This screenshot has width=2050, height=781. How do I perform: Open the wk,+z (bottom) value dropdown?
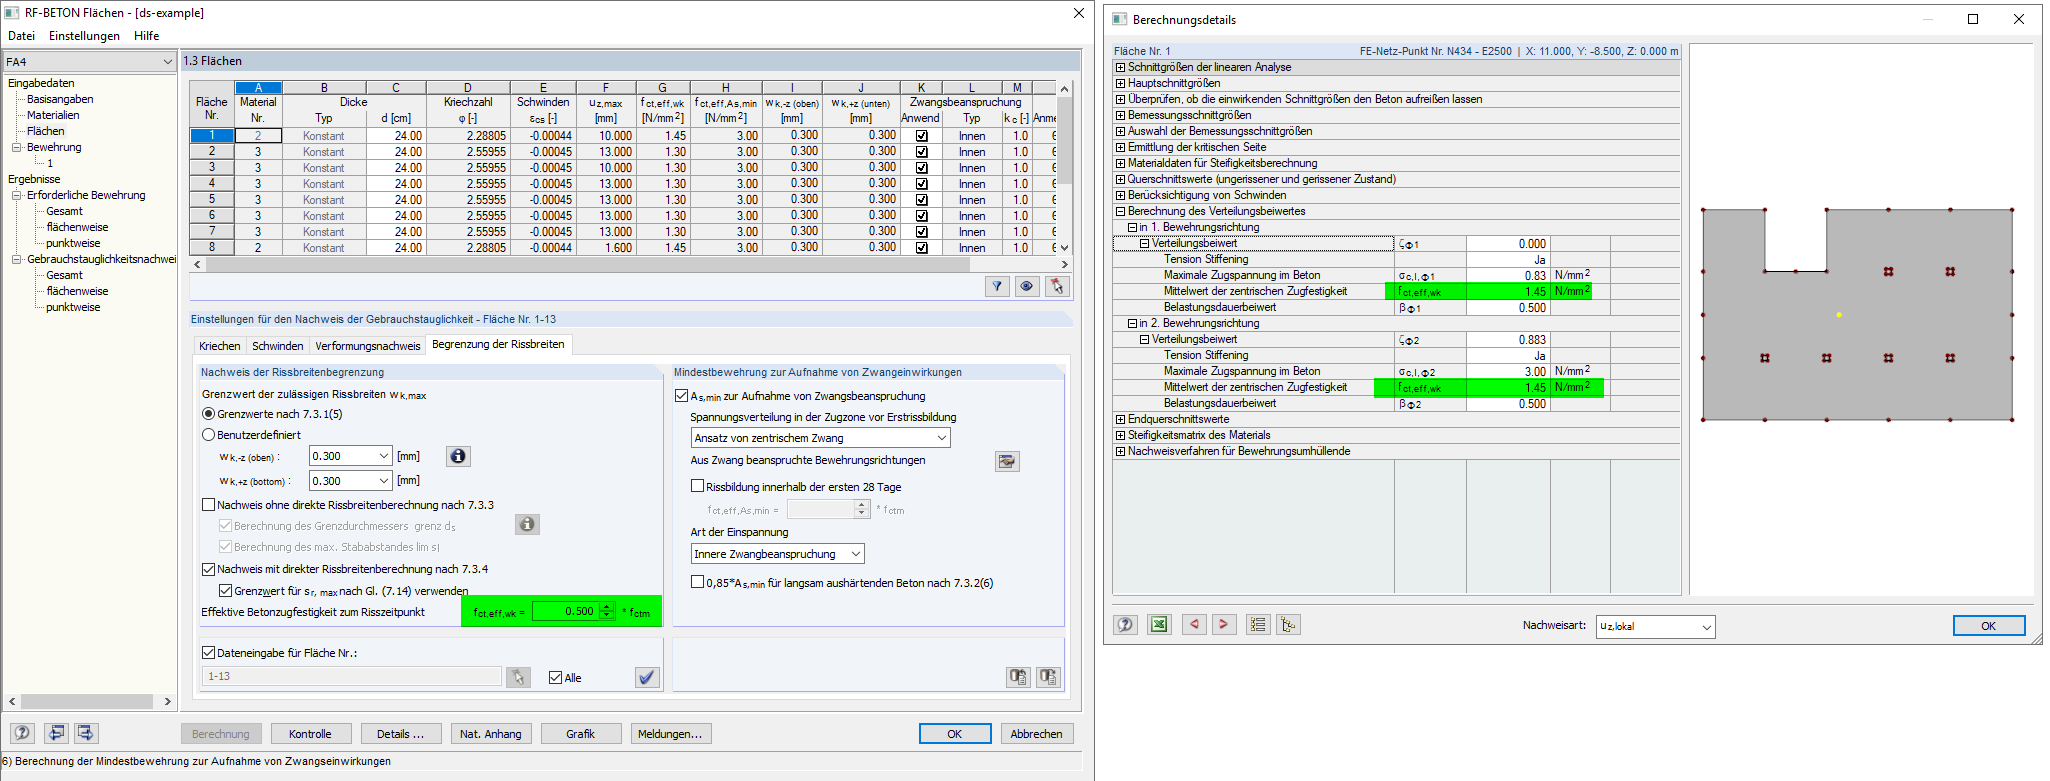click(384, 481)
